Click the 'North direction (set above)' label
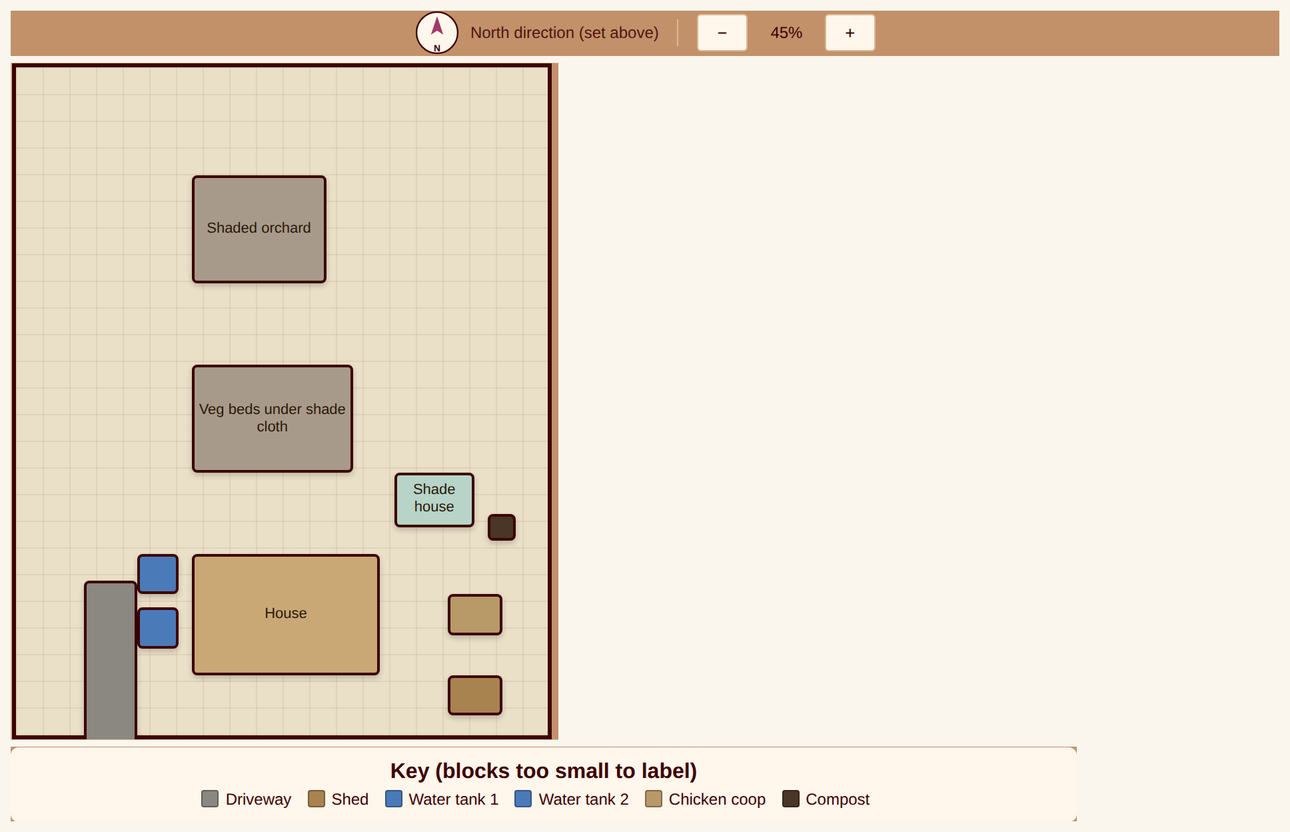Viewport: 1290px width, 832px height. [x=564, y=33]
